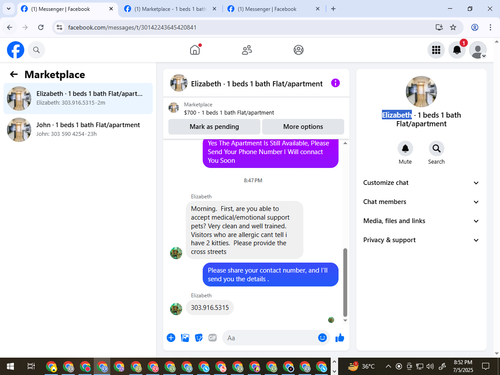Open more actions plus icon in composer
The width and height of the screenshot is (500, 375).
[171, 338]
